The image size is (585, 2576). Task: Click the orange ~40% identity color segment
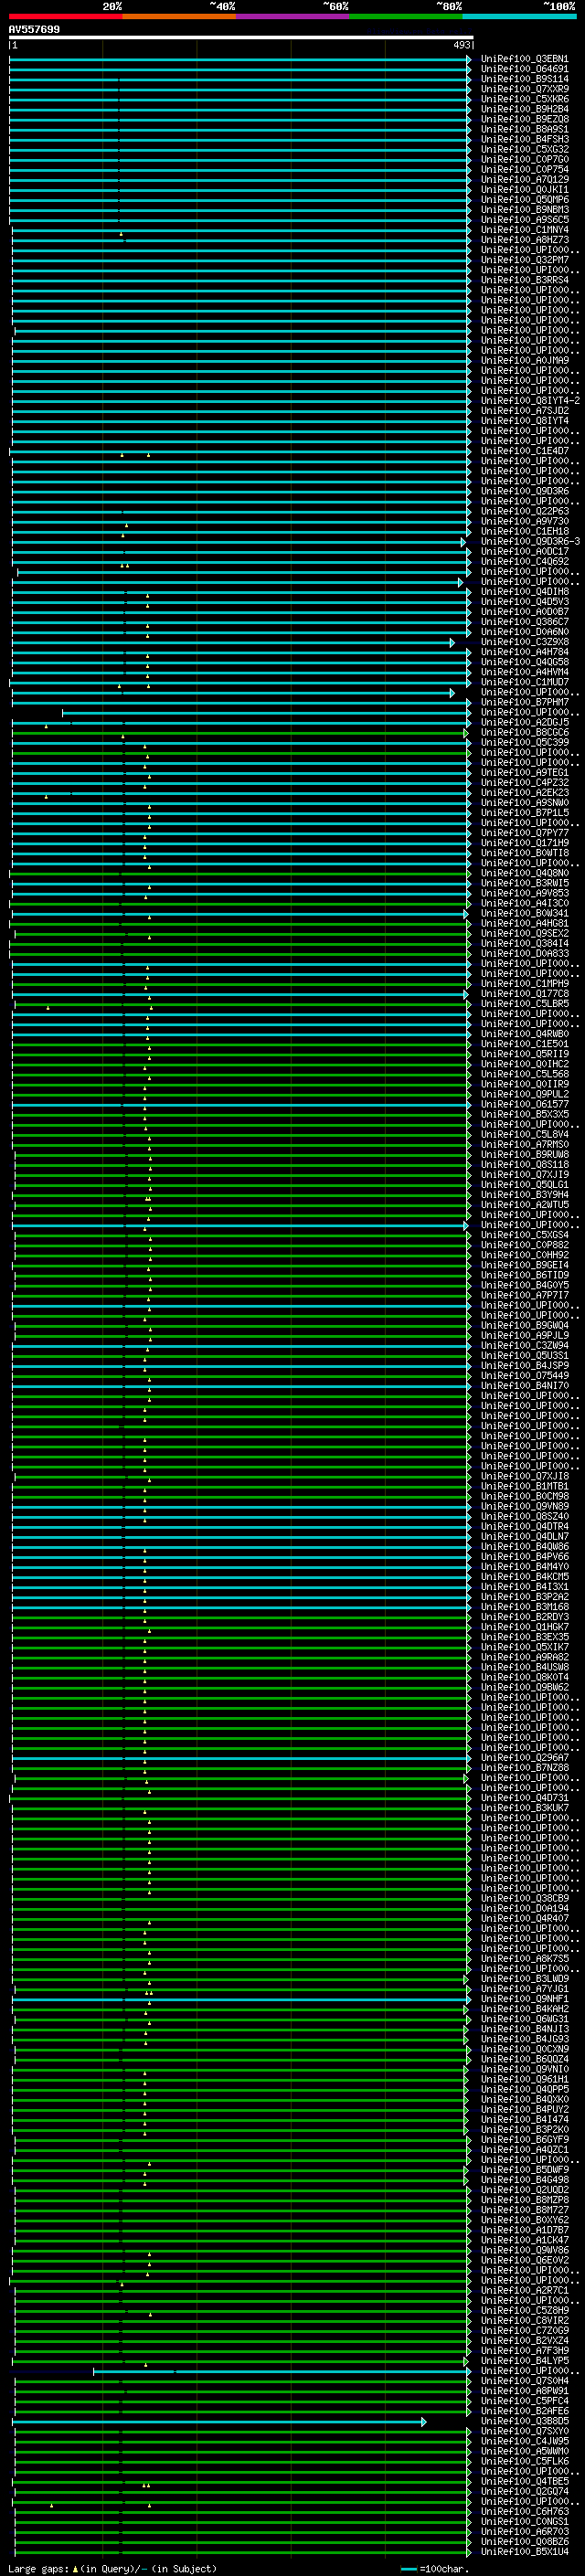pos(179,16)
